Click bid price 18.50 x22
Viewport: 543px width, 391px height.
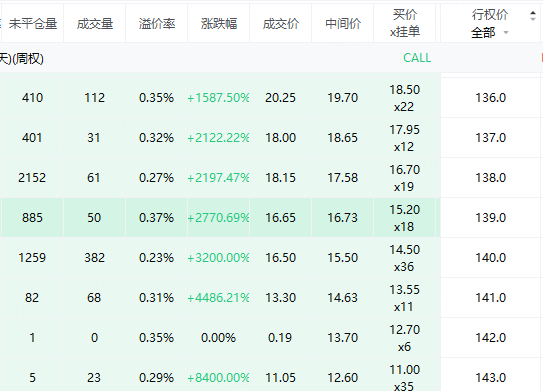coord(404,98)
